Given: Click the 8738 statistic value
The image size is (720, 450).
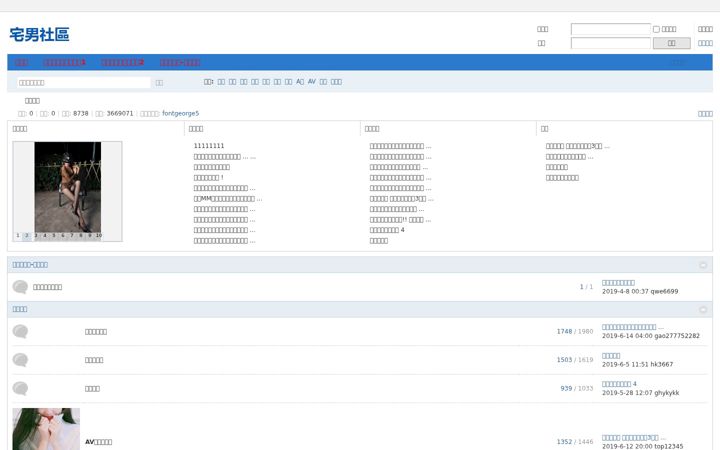Looking at the screenshot, I should click(x=81, y=113).
